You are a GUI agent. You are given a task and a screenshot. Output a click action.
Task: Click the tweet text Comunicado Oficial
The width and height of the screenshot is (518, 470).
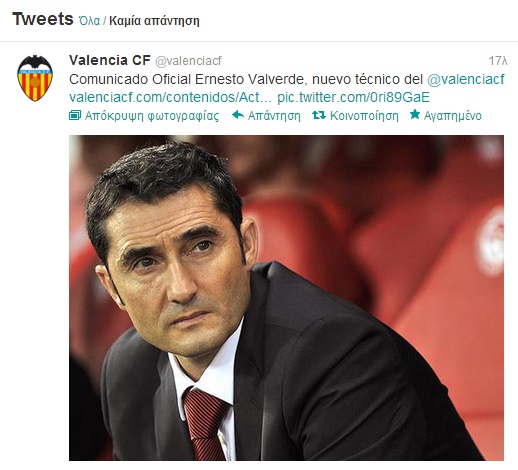(x=109, y=79)
